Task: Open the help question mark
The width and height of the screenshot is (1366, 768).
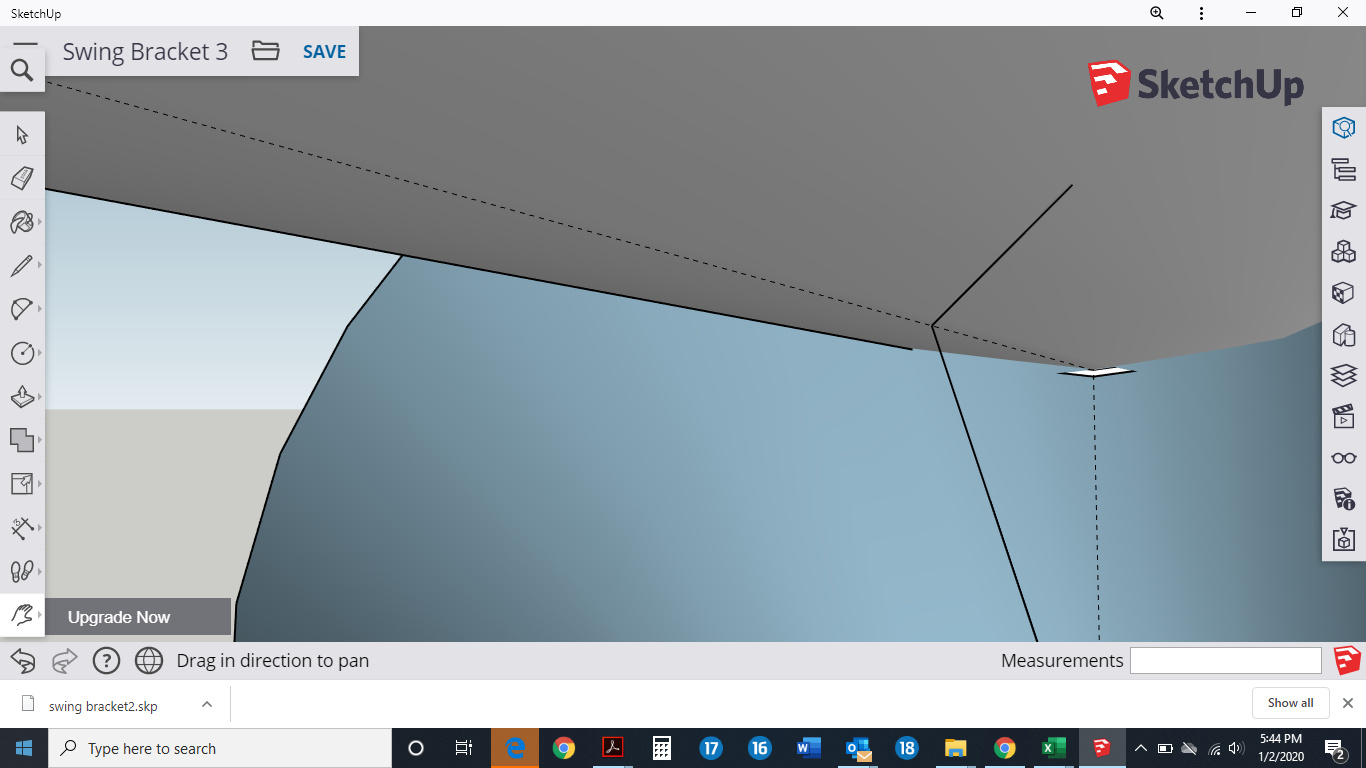Action: 106,660
